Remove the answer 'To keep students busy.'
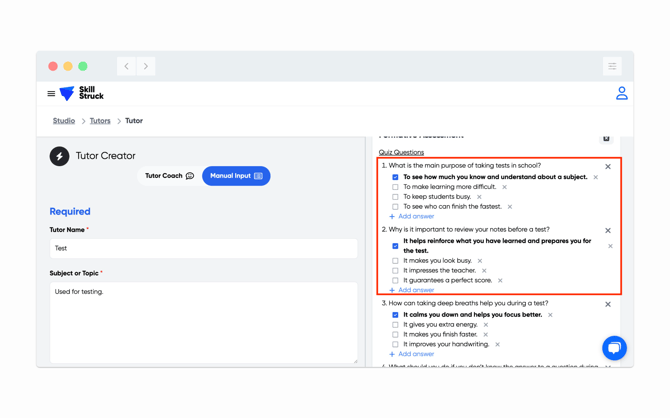This screenshot has width=670, height=418. pyautogui.click(x=479, y=197)
